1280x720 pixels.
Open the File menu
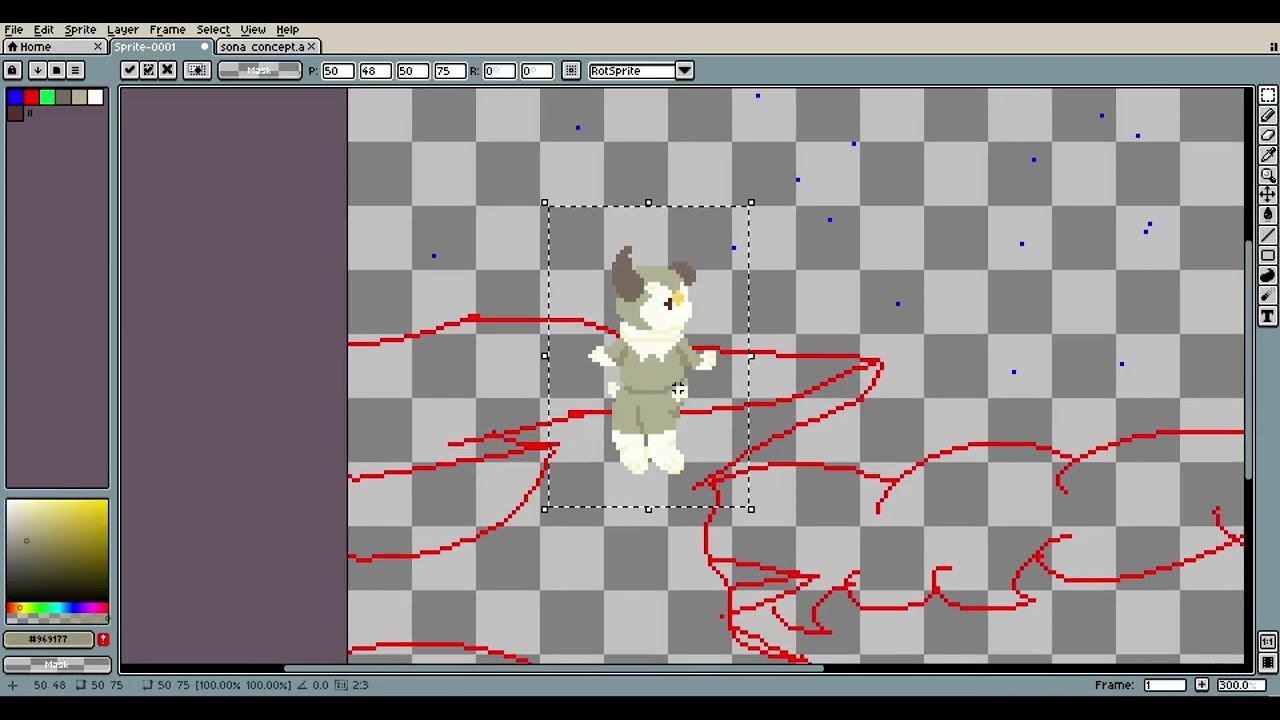point(14,30)
